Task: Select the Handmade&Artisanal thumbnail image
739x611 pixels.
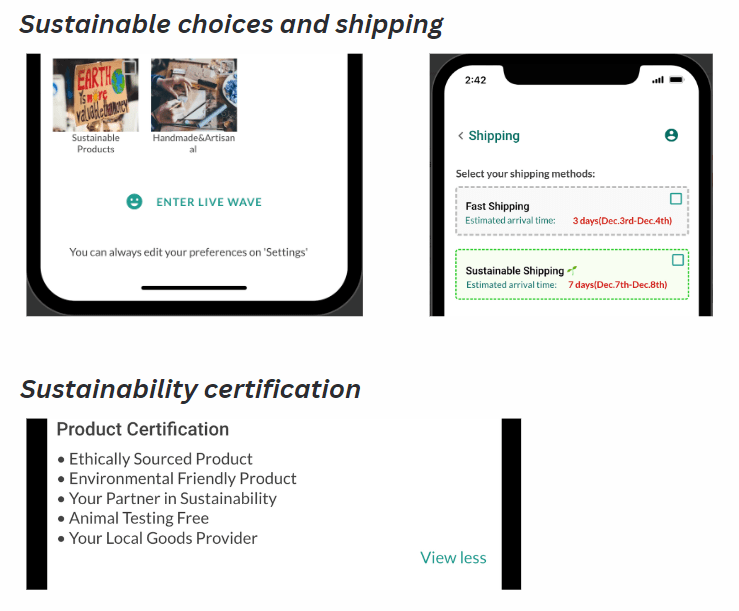Action: point(194,94)
